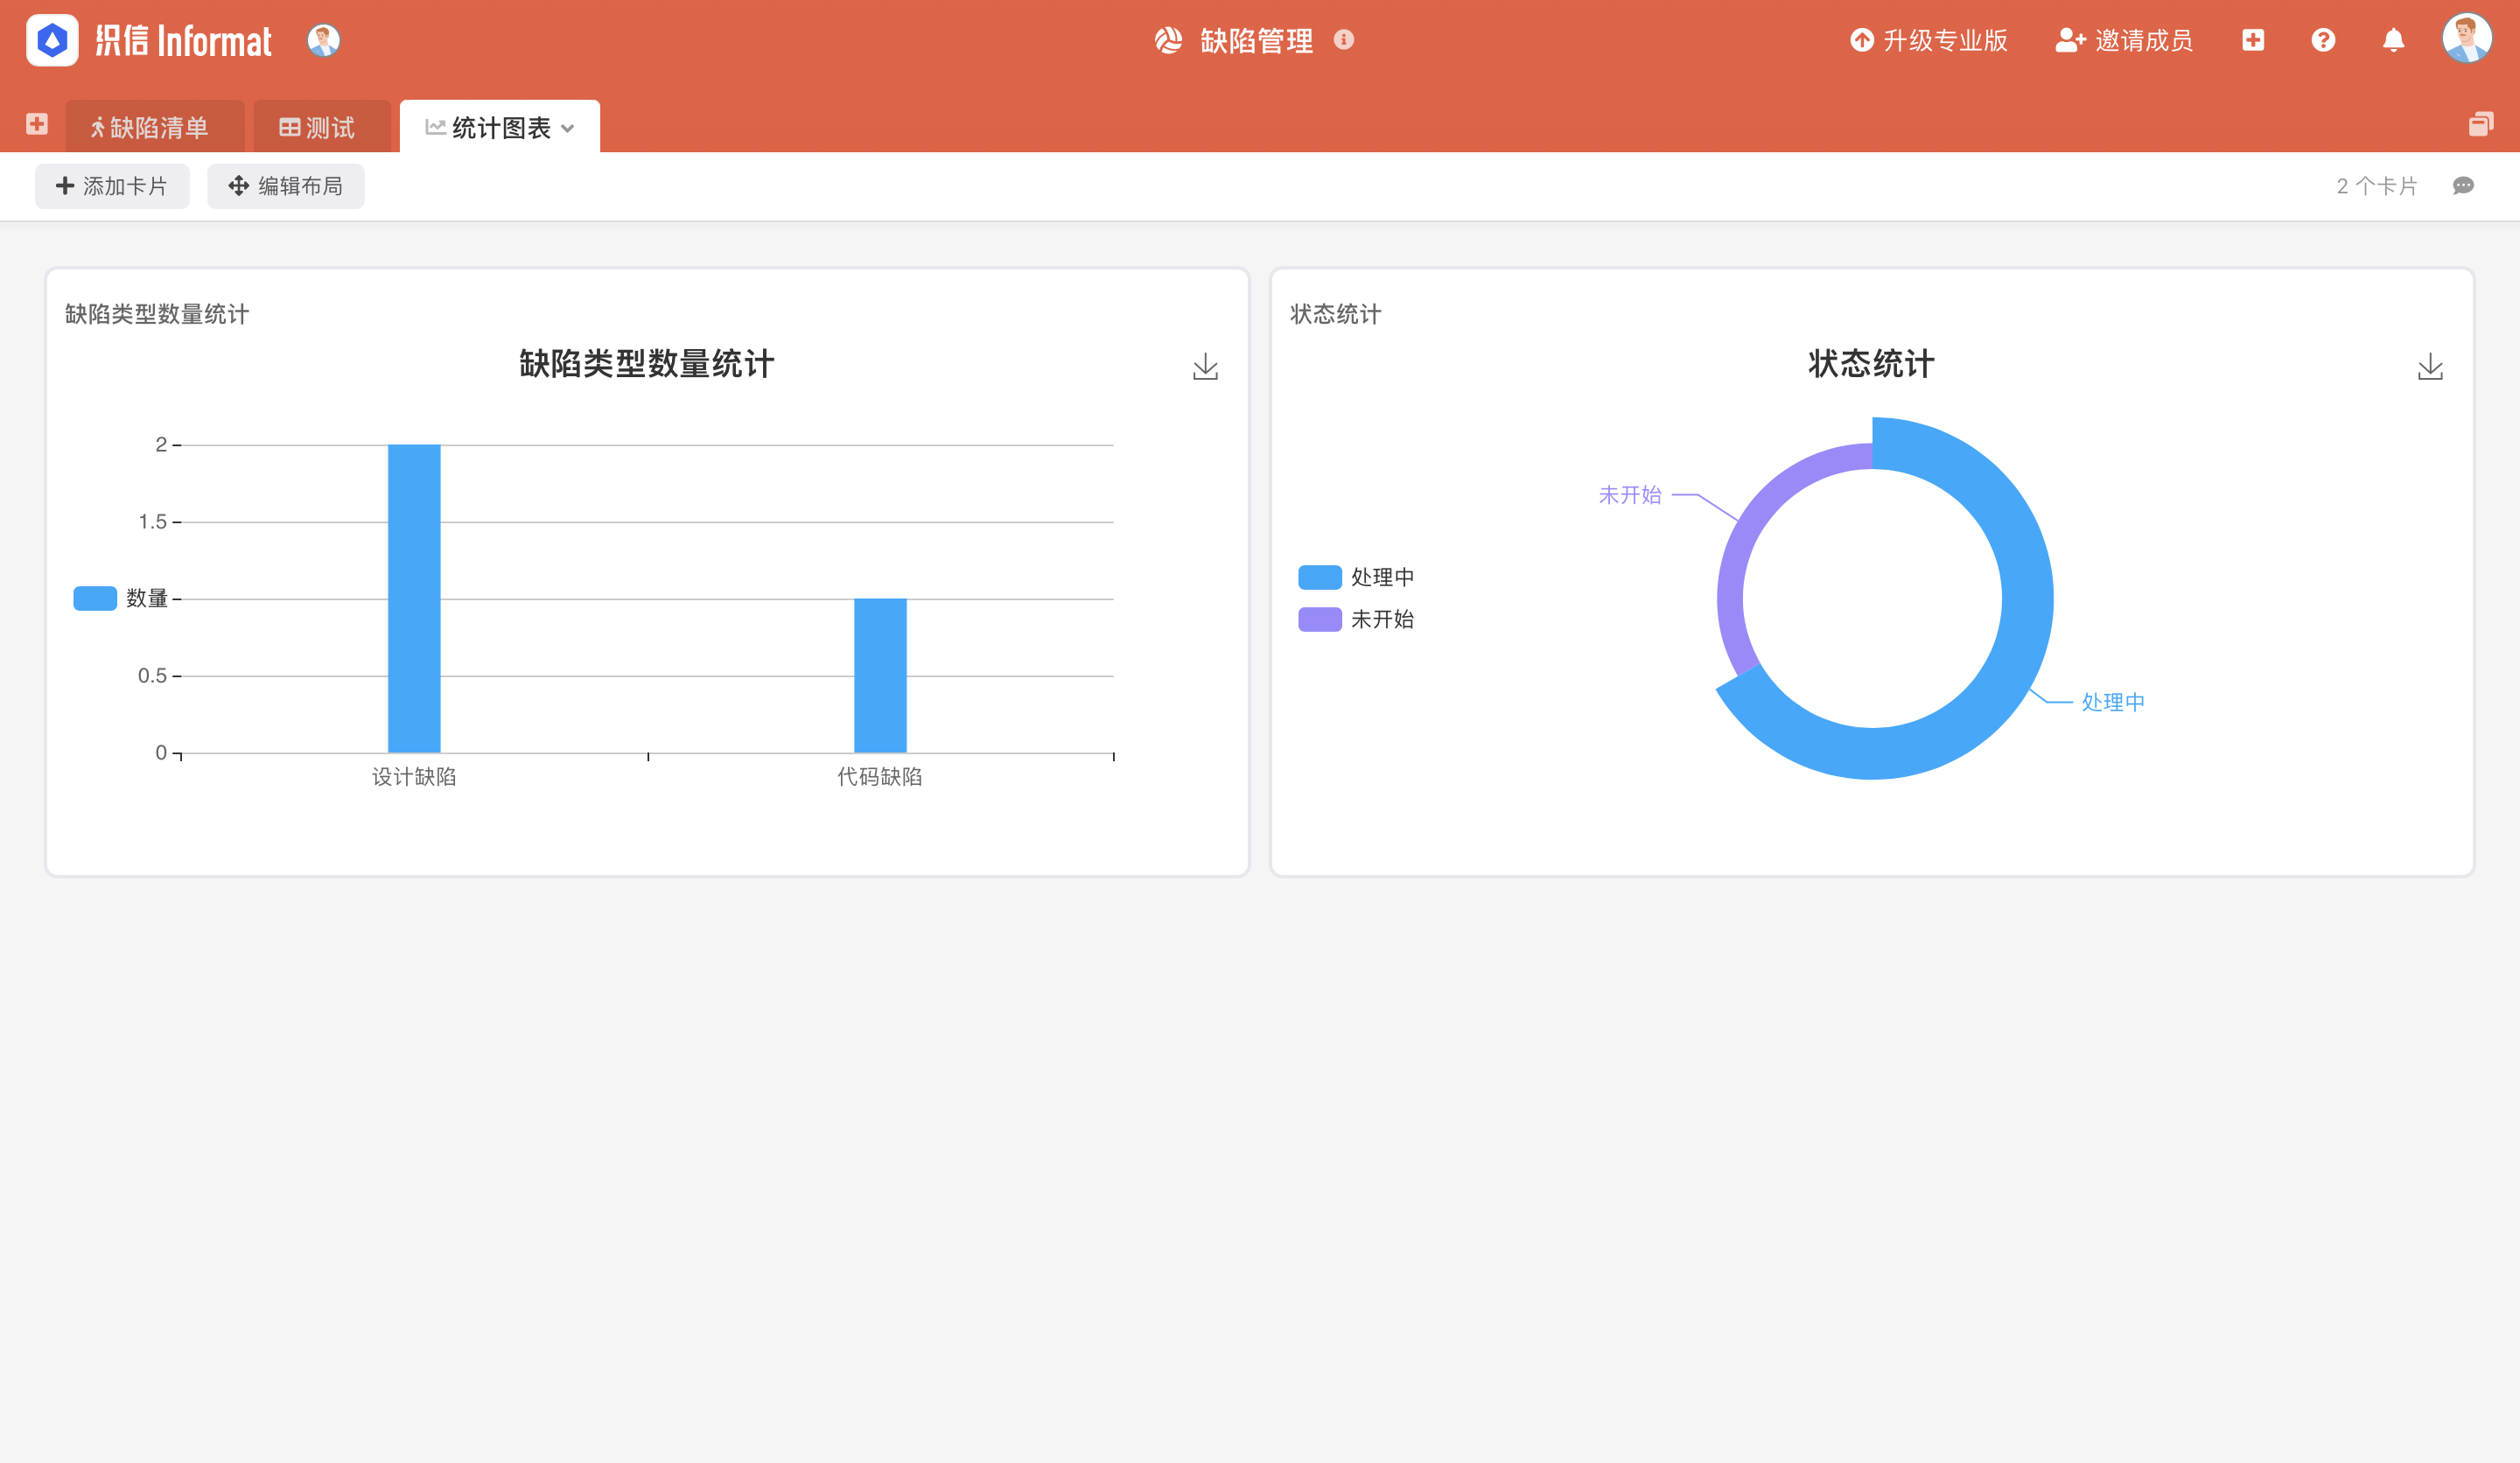Click the download icon on 状态统计
Image resolution: width=2520 pixels, height=1463 pixels.
coord(2430,366)
